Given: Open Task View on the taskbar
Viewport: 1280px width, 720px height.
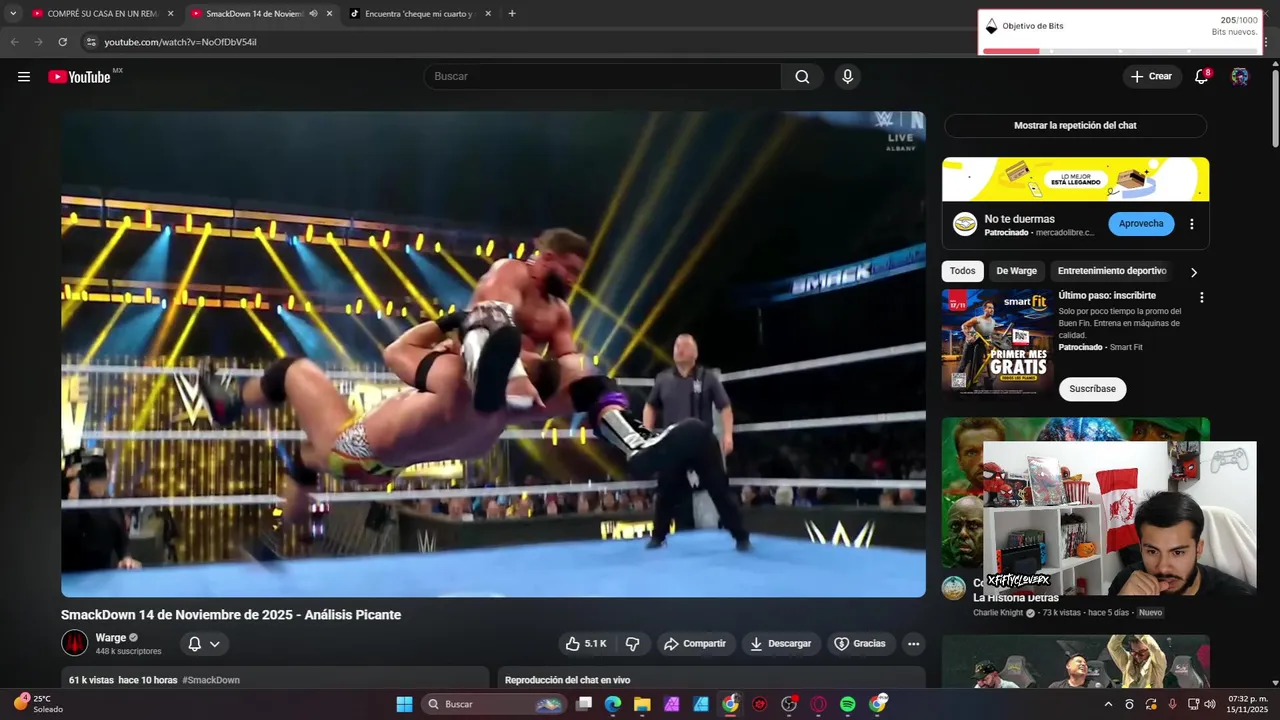Looking at the screenshot, I should tap(584, 704).
